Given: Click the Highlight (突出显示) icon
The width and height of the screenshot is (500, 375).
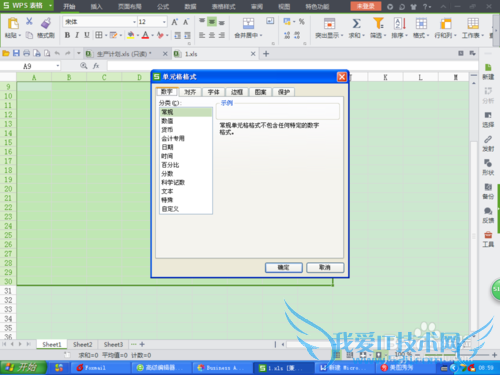Looking at the screenshot, I should [x=329, y=24].
